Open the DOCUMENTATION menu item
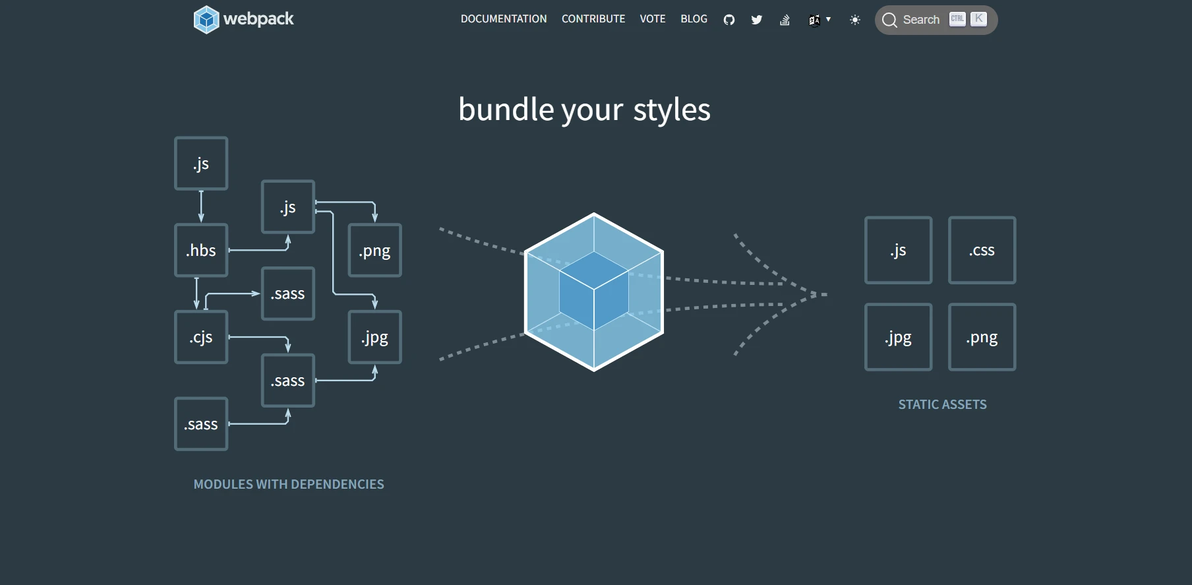This screenshot has width=1192, height=585. 503,19
